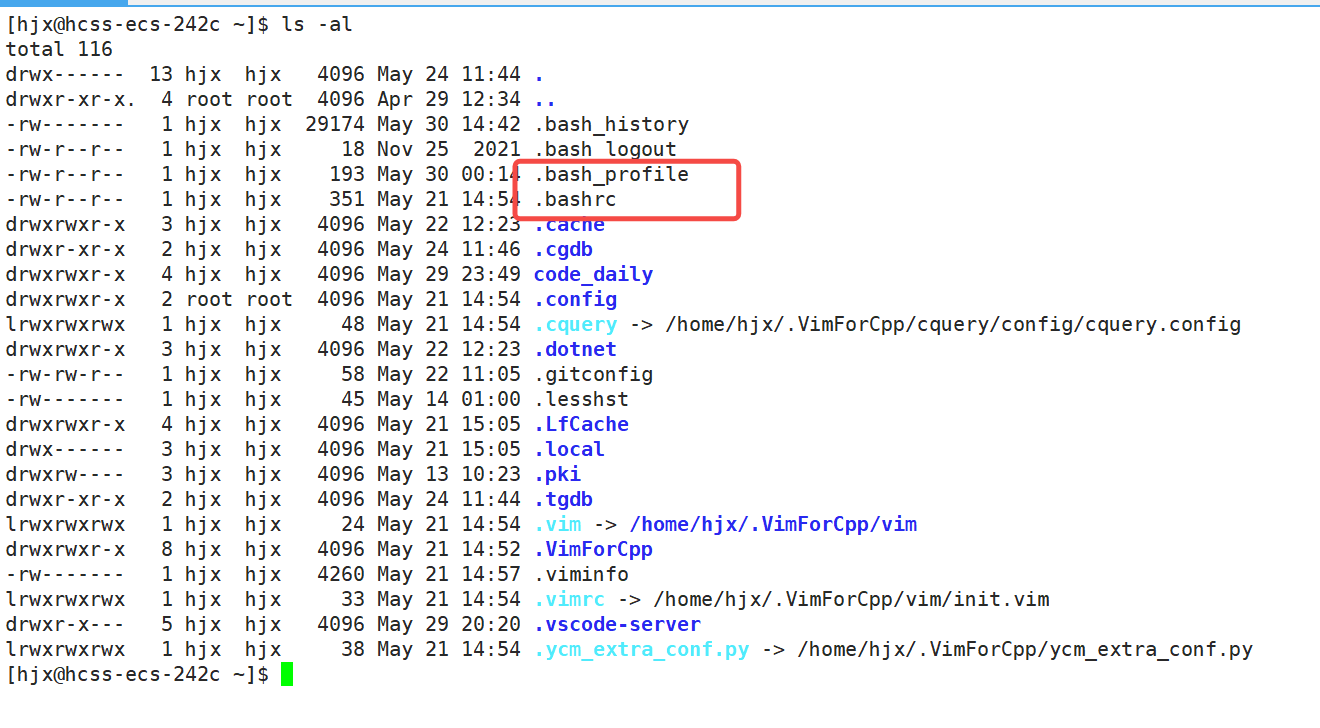
Task: Click the '.gitconfig' file name
Action: coord(593,375)
